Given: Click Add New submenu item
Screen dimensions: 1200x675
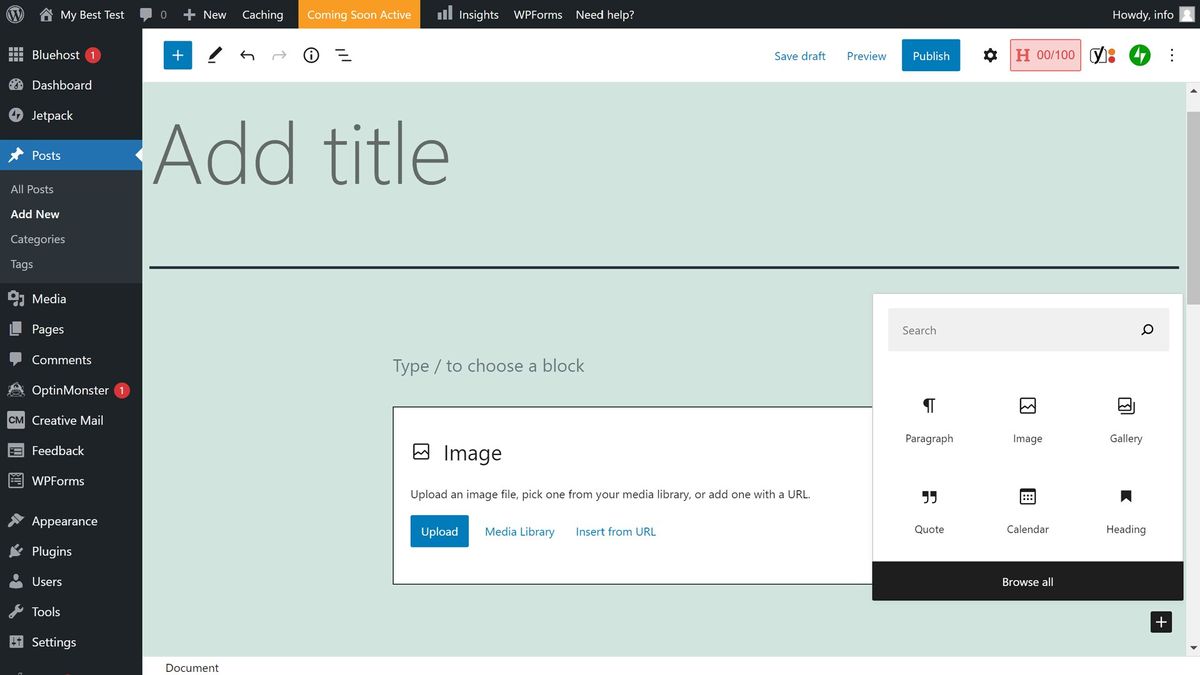Looking at the screenshot, I should coord(35,214).
